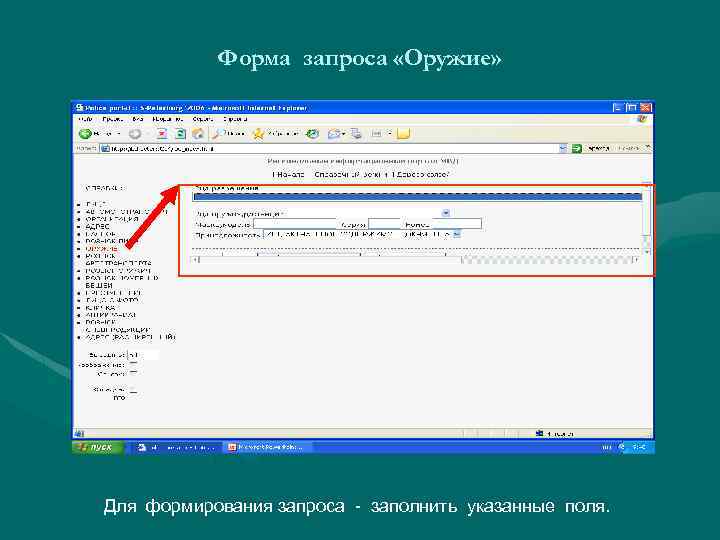Viewport: 720px width, 540px height.
Task: Click the Номер input field
Action: click(456, 224)
